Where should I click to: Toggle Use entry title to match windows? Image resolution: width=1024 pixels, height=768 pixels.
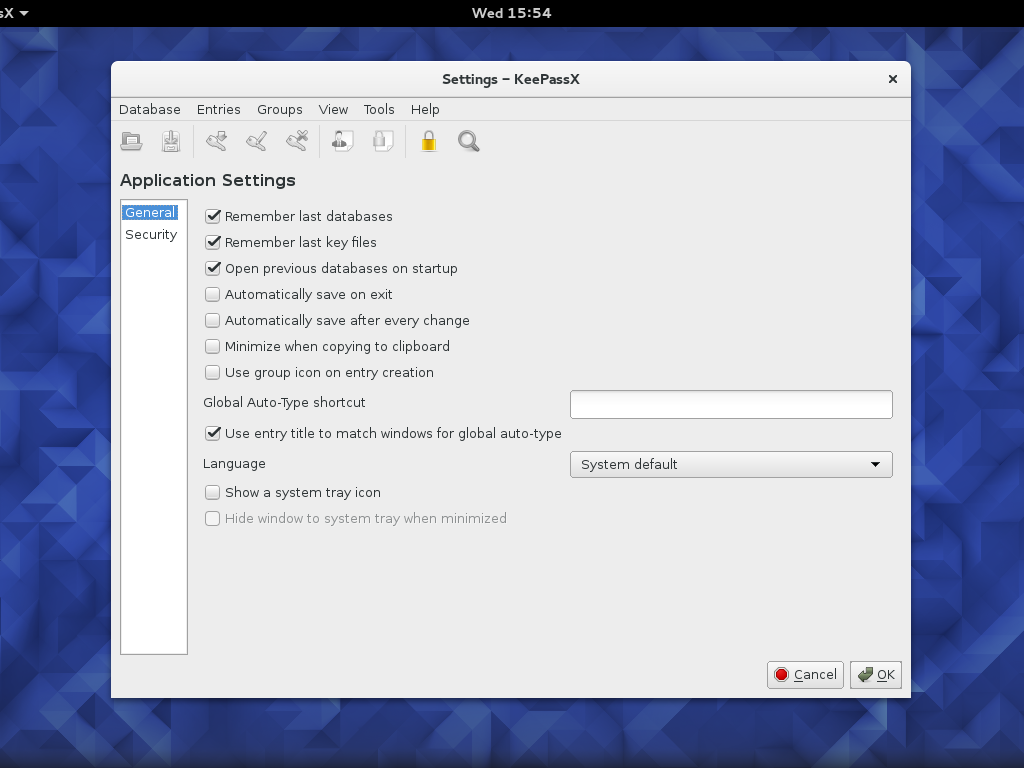tap(213, 433)
